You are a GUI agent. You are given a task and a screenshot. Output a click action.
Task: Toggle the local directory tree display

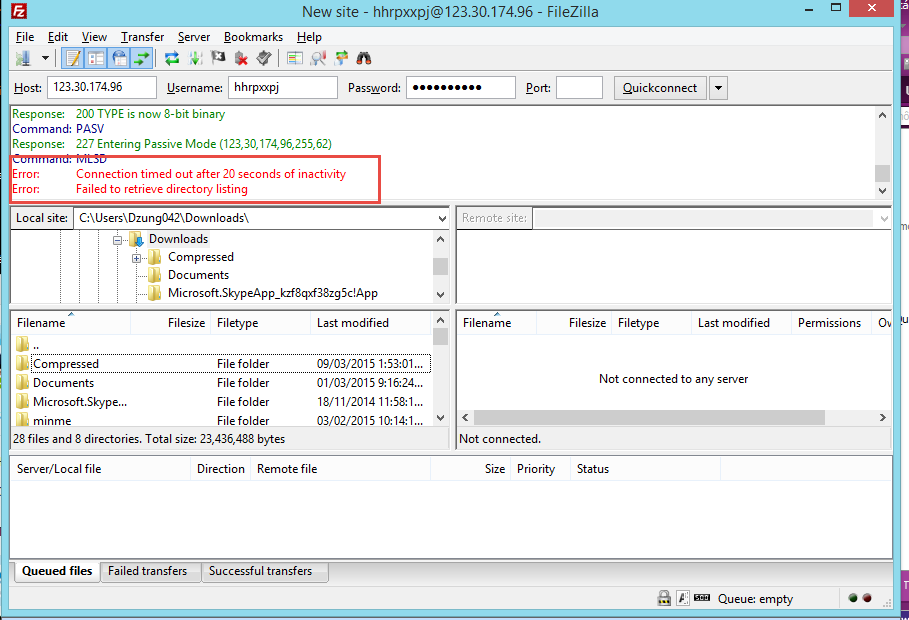(96, 58)
